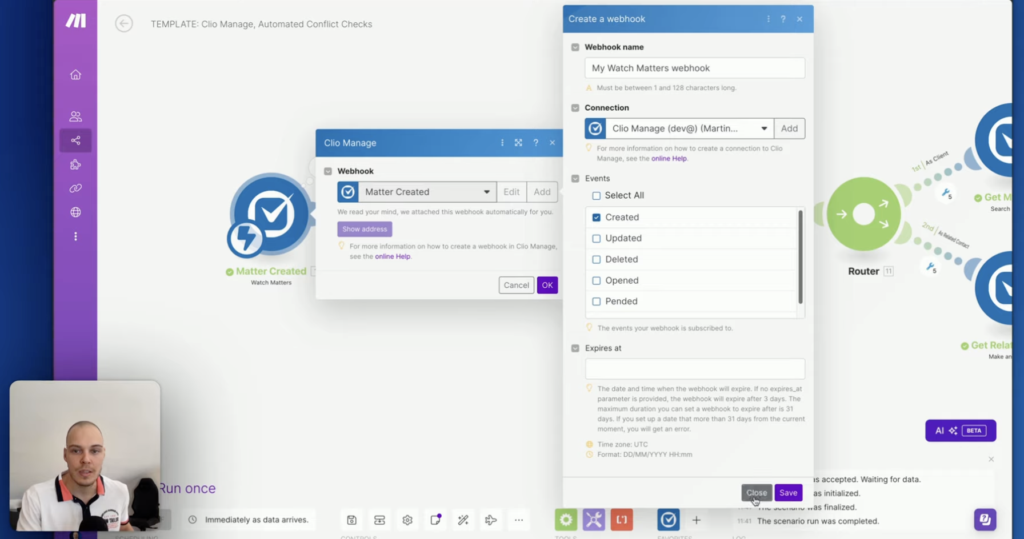The image size is (1024, 539).
Task: Check the Updated event checkbox
Action: (596, 238)
